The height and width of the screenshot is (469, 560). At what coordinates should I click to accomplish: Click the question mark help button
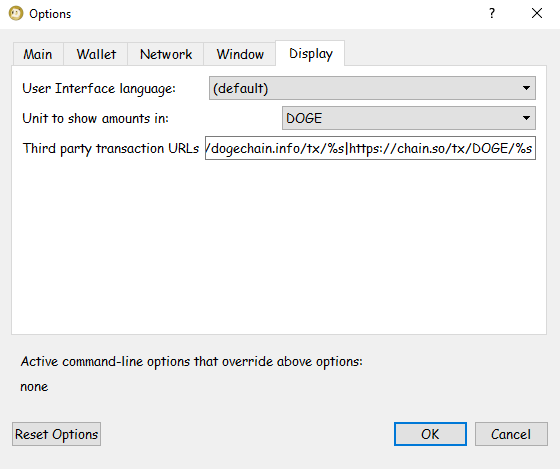coord(492,14)
